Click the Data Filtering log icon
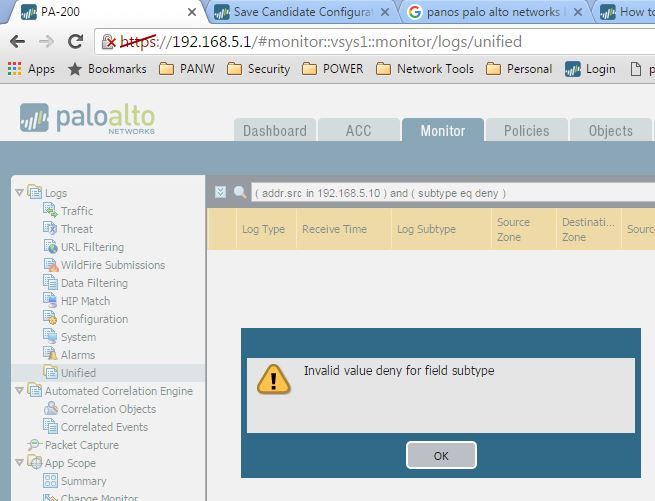 [x=51, y=282]
